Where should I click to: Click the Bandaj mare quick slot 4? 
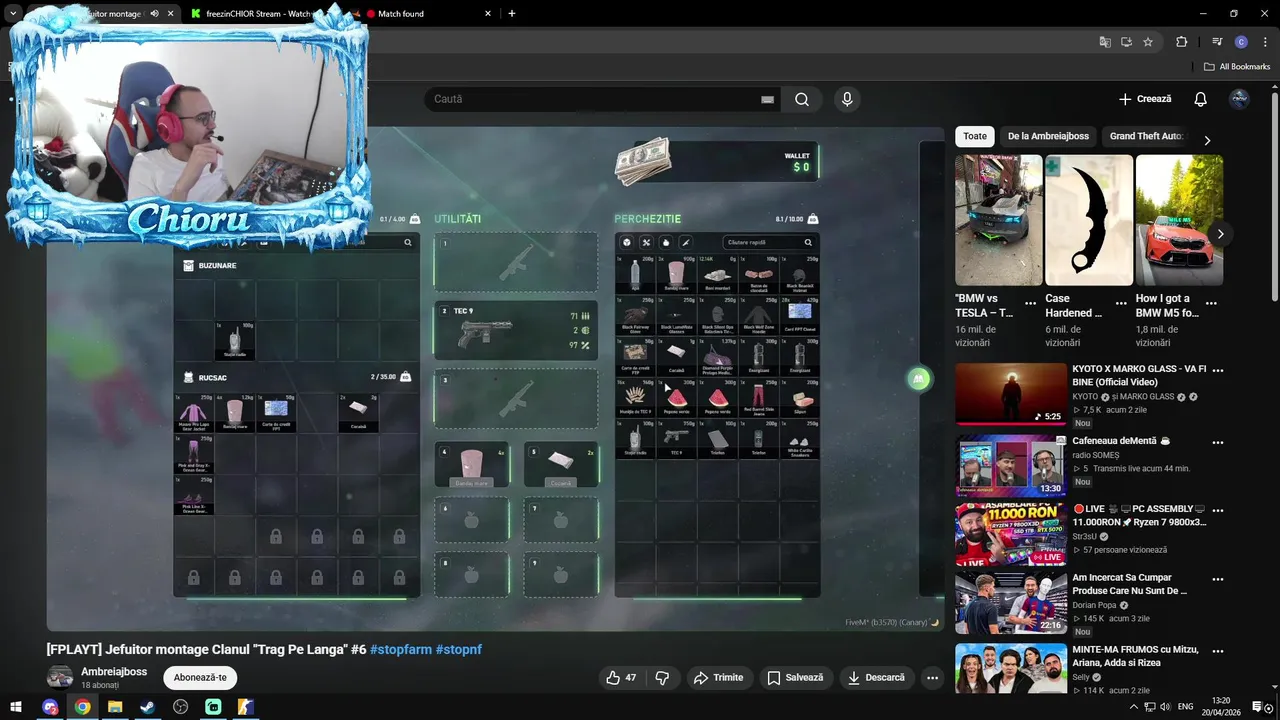point(471,465)
